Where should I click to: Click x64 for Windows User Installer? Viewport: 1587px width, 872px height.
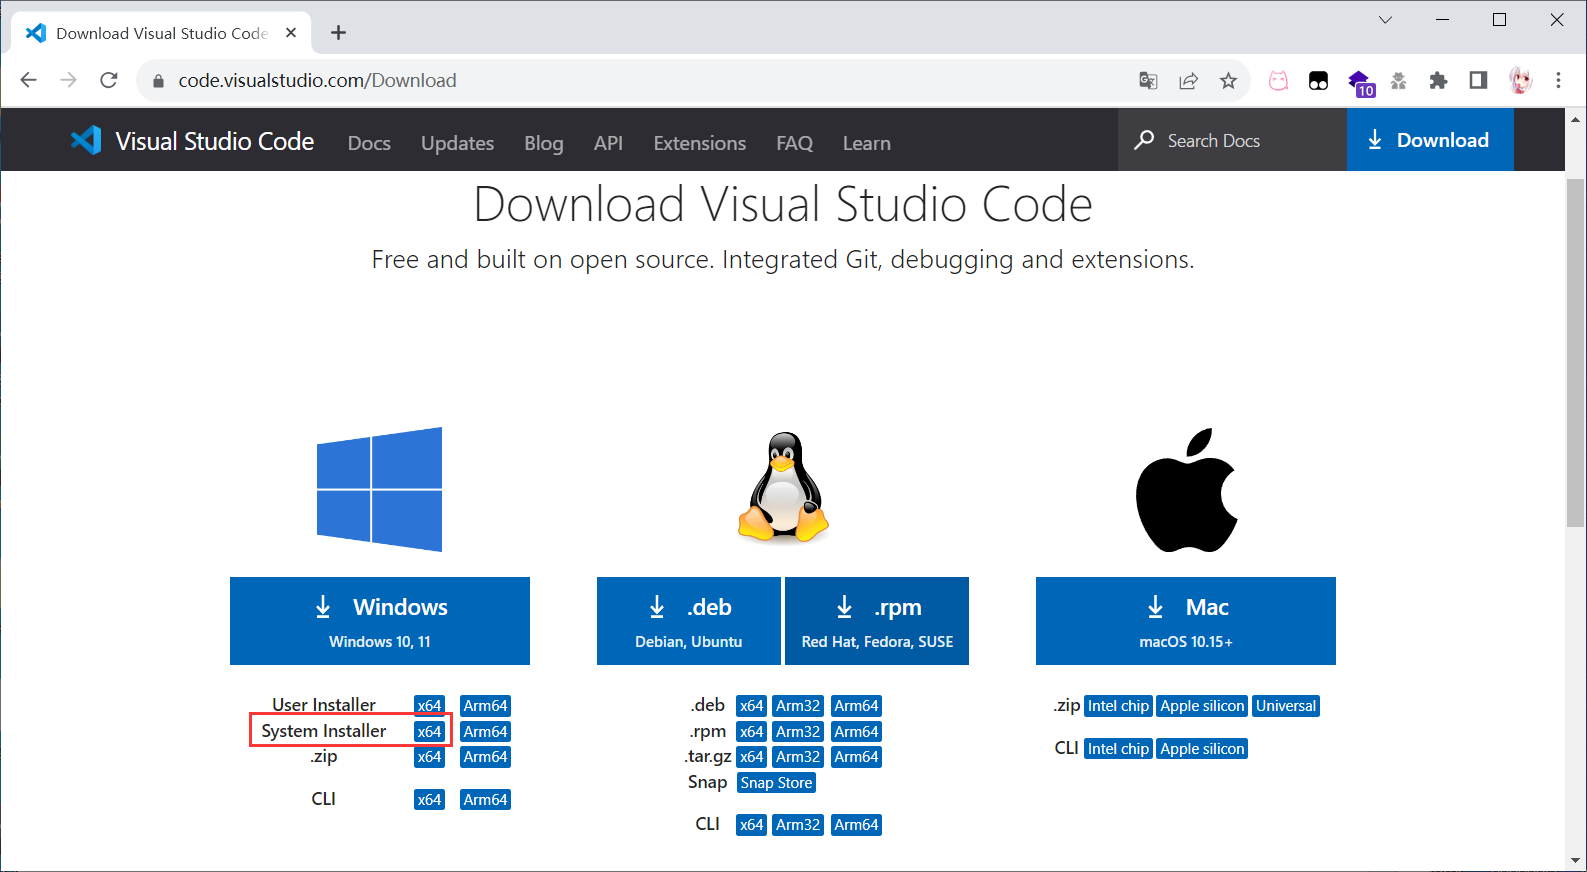pyautogui.click(x=429, y=706)
